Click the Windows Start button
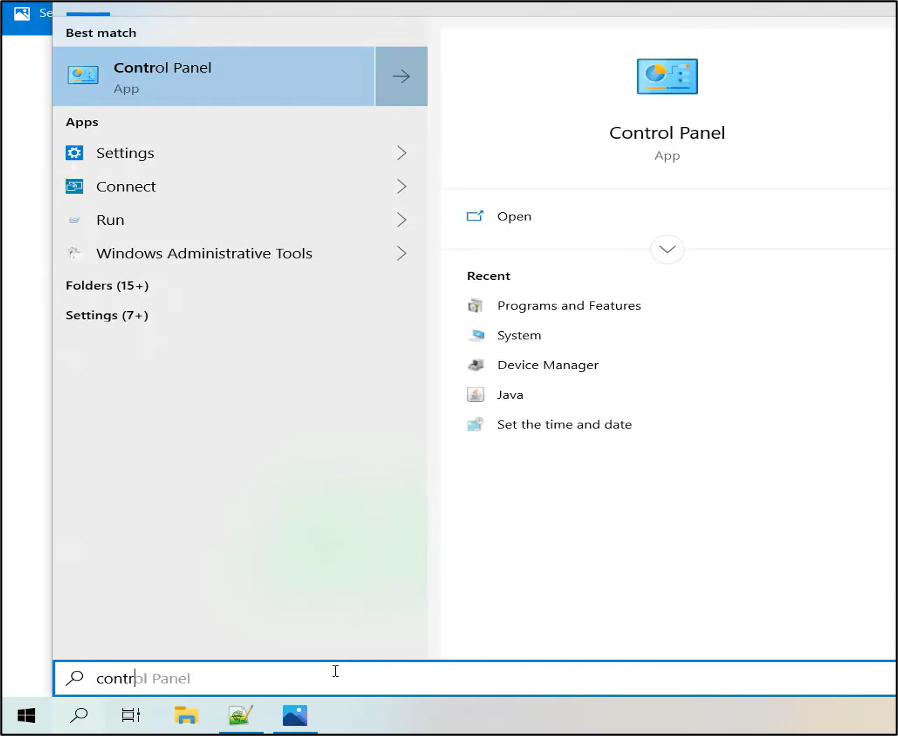This screenshot has width=898, height=736. 27,715
